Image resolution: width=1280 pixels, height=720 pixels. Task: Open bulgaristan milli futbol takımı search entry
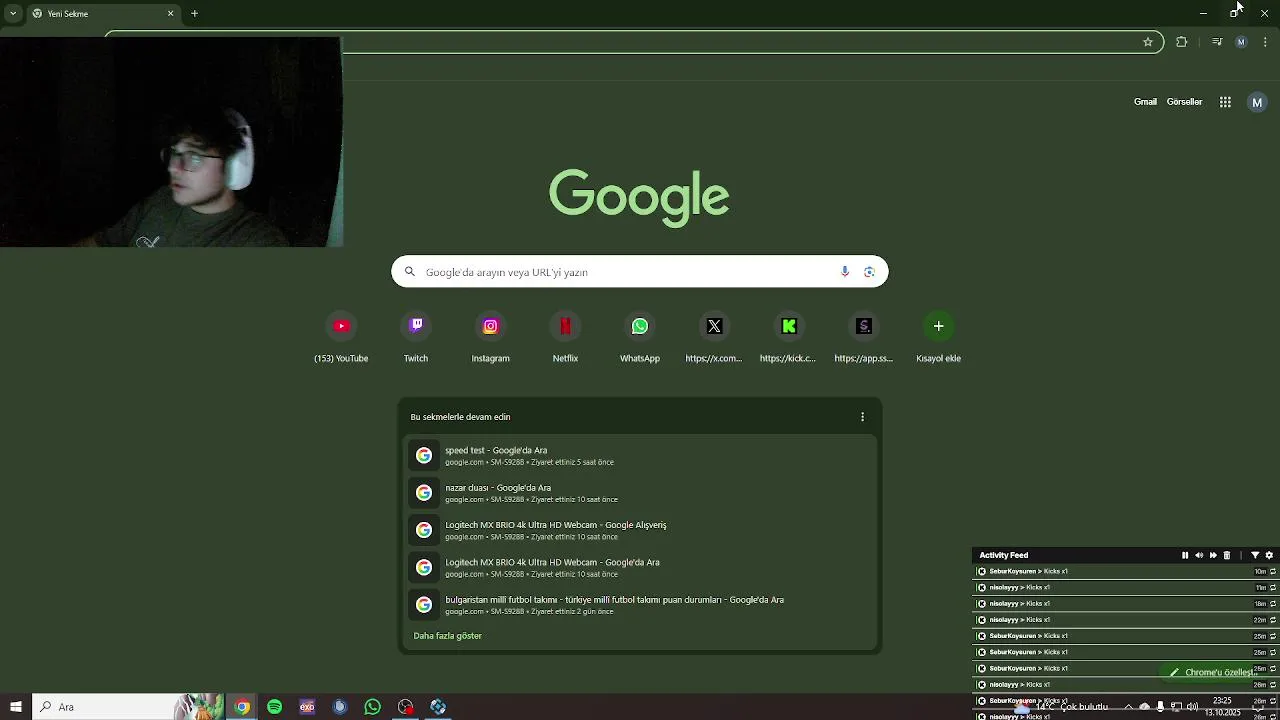[640, 605]
